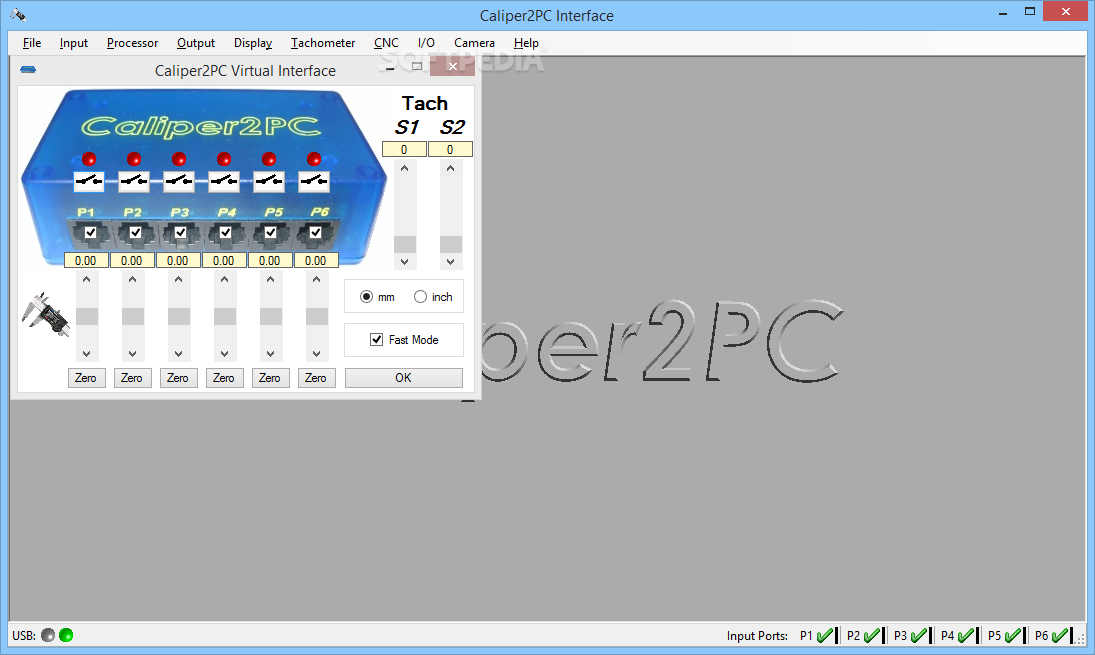Viewport: 1095px width, 655px height.
Task: Select the inch unit radio button
Action: [420, 297]
